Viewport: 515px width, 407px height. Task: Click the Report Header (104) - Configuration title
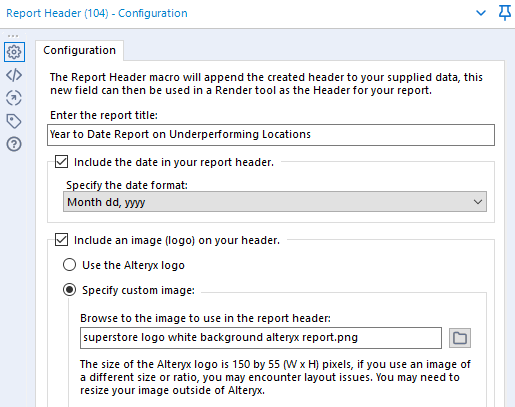[97, 13]
